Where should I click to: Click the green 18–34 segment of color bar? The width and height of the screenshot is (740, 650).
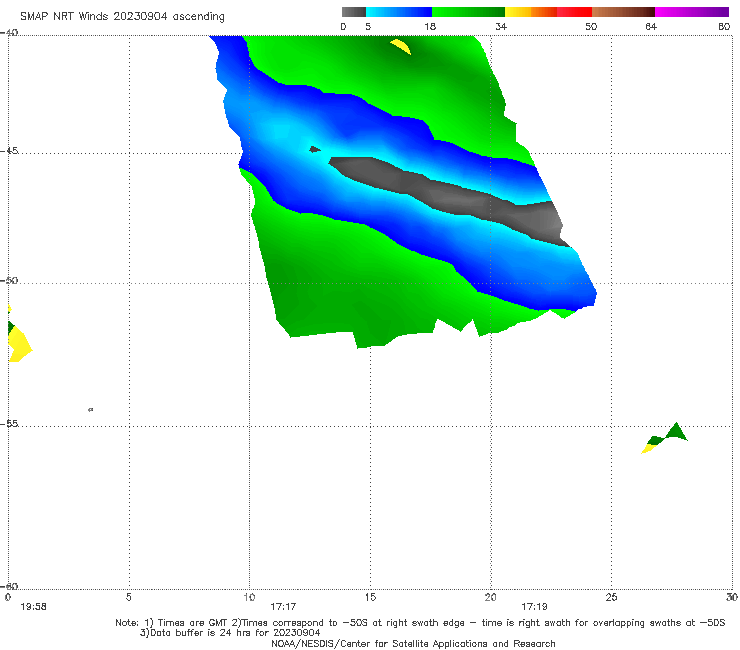pyautogui.click(x=468, y=12)
